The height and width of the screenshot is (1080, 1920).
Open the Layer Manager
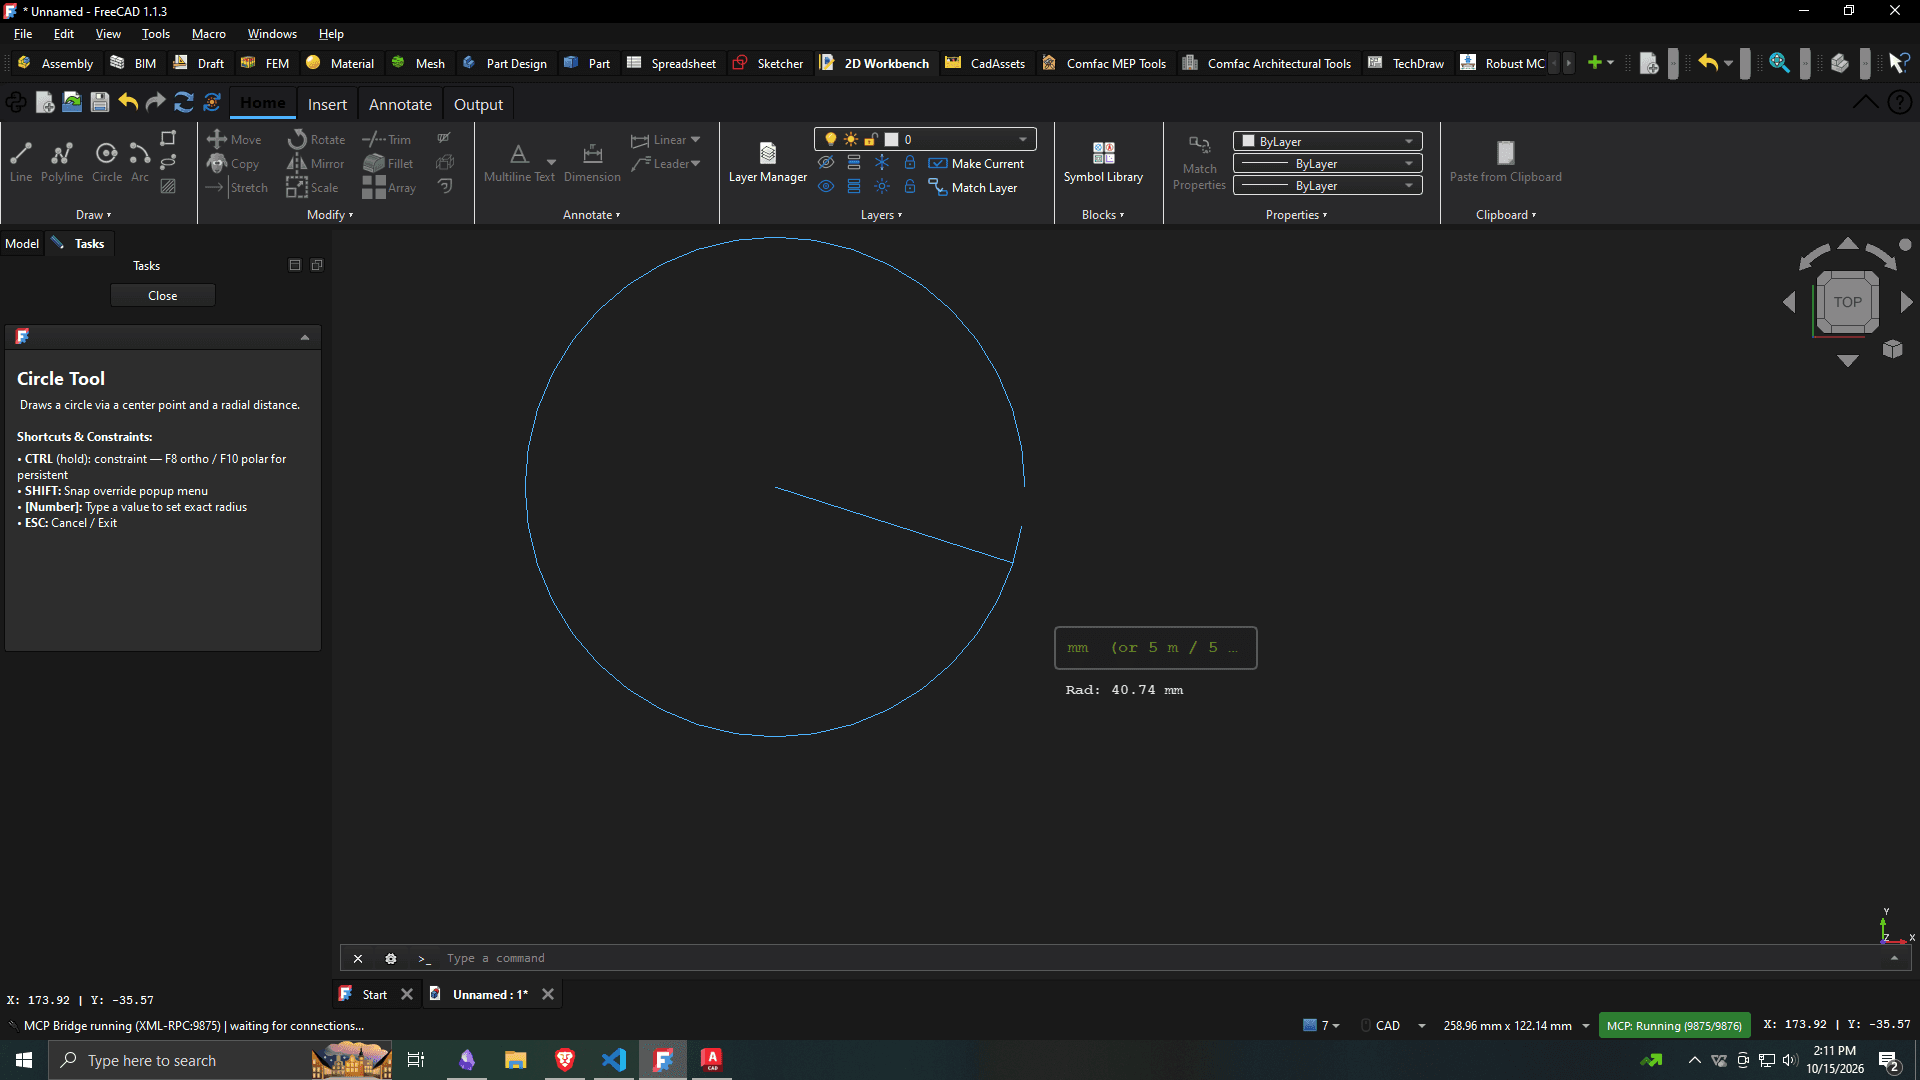click(768, 162)
